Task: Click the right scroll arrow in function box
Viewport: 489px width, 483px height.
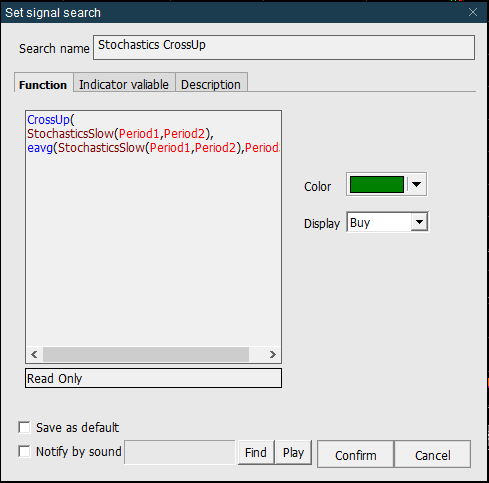Action: pyautogui.click(x=273, y=354)
